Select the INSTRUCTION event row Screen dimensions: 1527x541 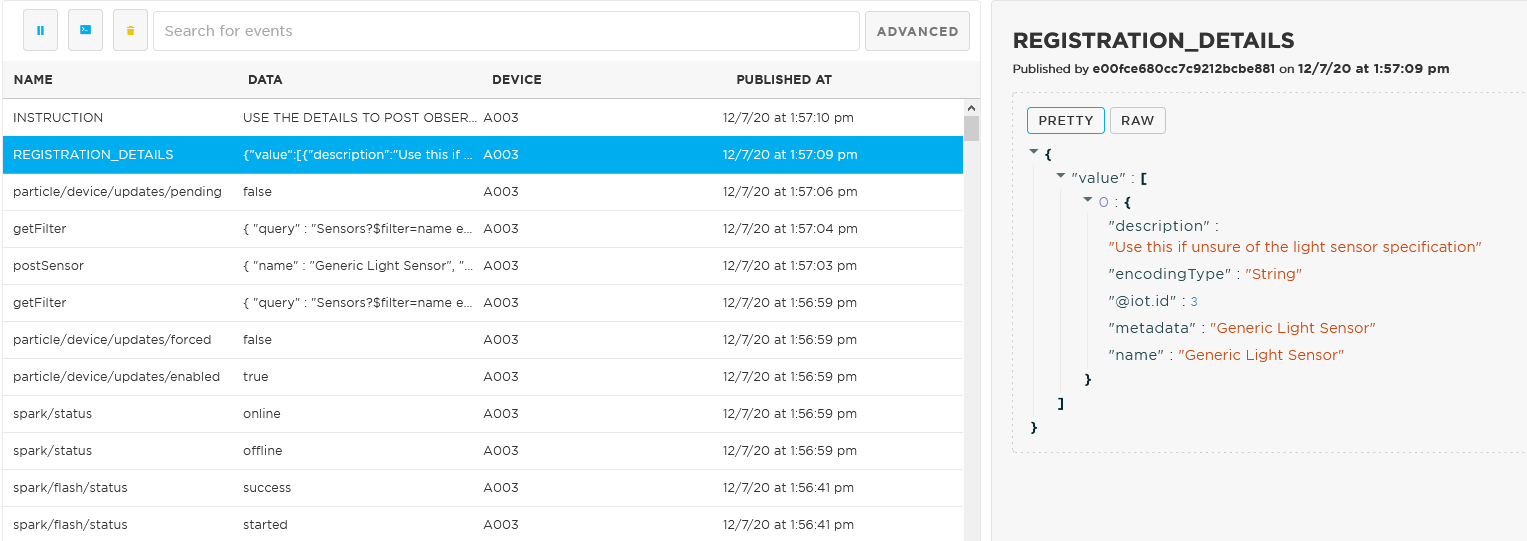(x=483, y=118)
